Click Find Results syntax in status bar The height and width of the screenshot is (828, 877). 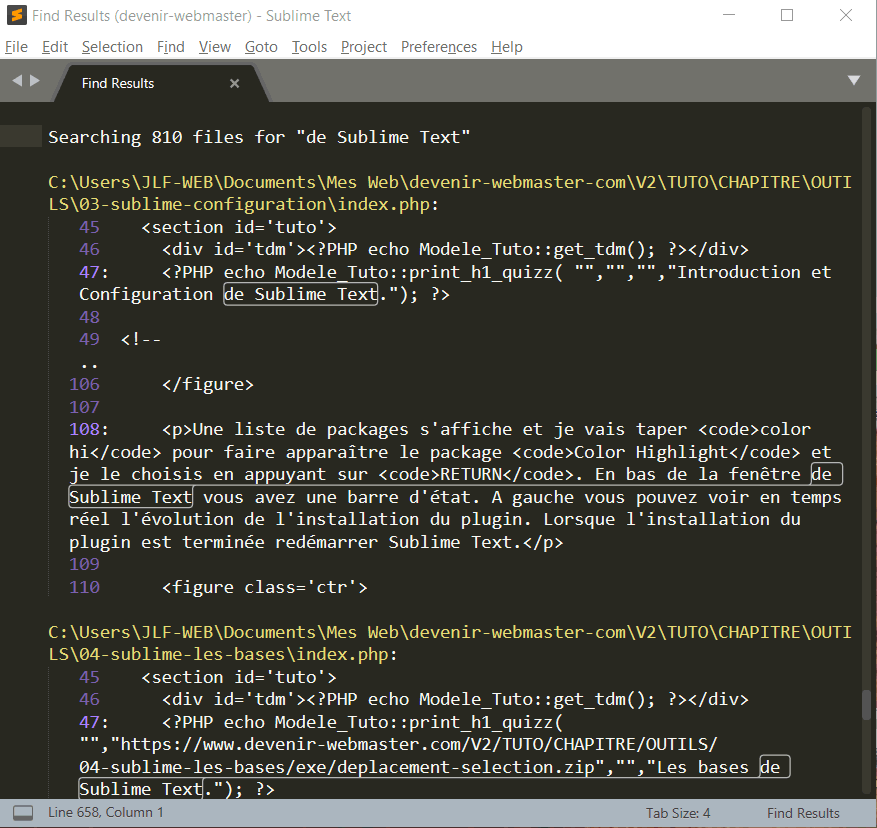click(803, 813)
